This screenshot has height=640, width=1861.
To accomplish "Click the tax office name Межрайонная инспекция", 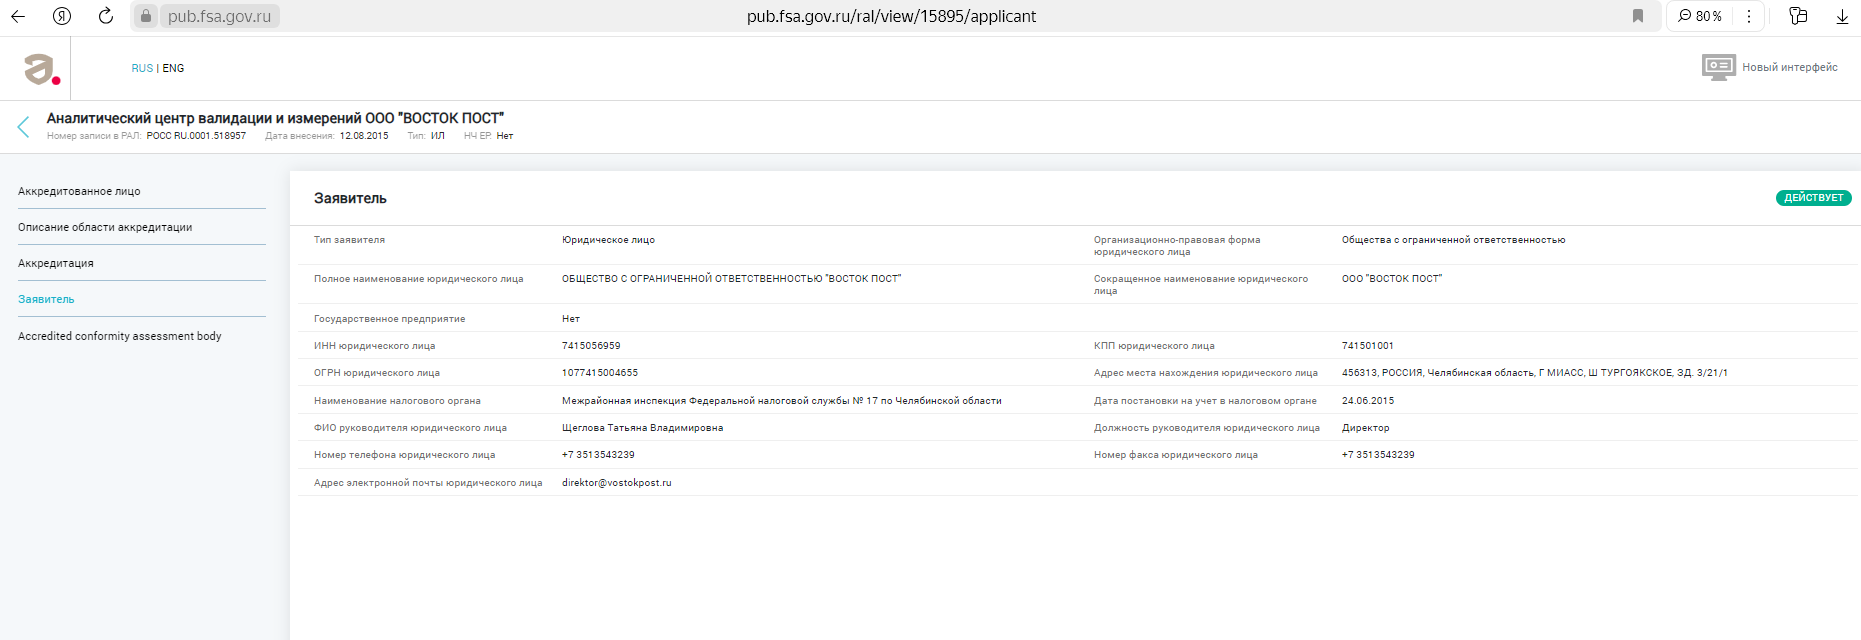I will pos(782,401).
